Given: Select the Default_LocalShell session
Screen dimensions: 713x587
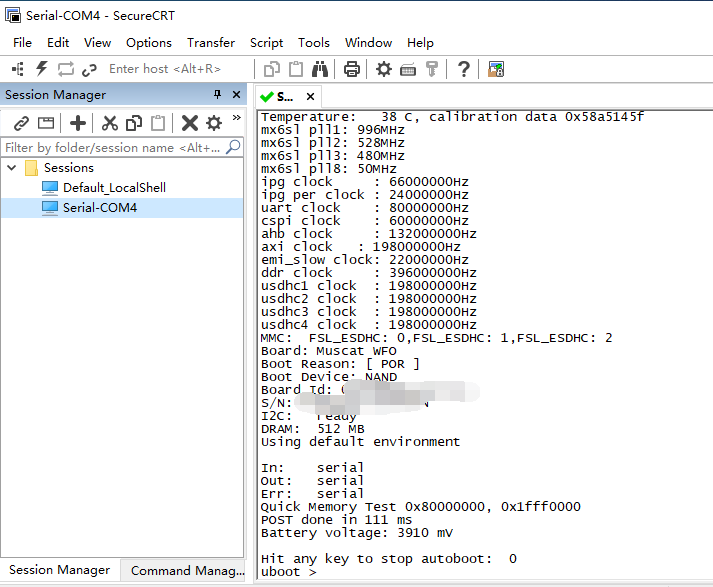Looking at the screenshot, I should coord(114,188).
